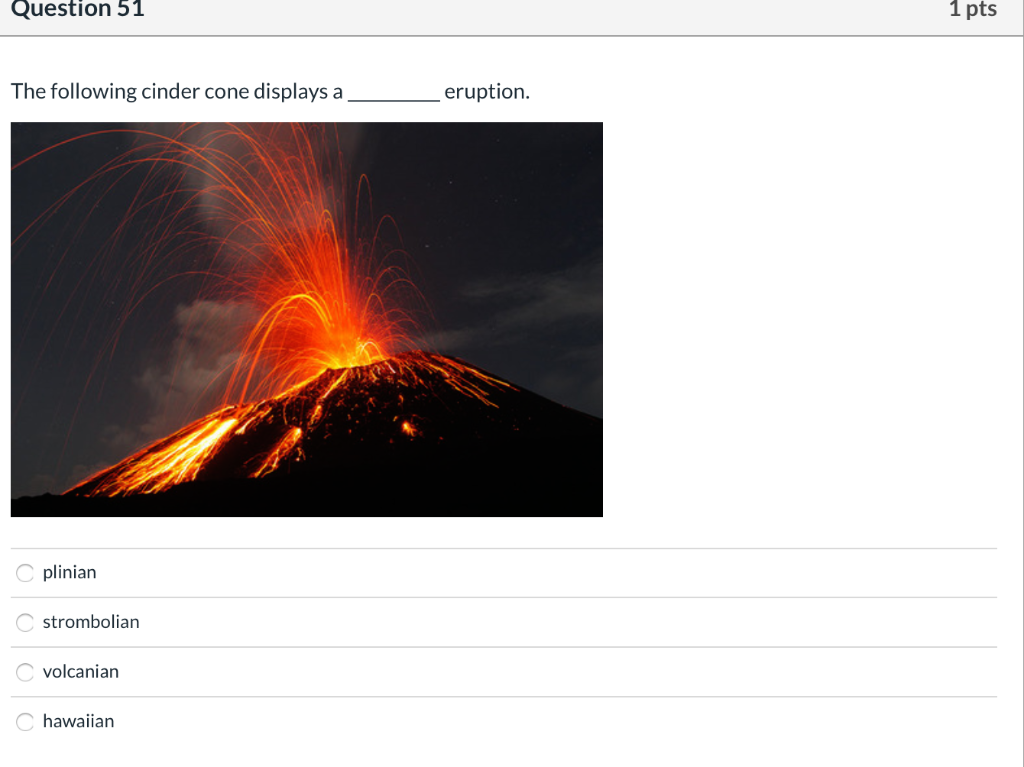The width and height of the screenshot is (1024, 767).
Task: Select the hawaiian radio button
Action: tap(24, 721)
